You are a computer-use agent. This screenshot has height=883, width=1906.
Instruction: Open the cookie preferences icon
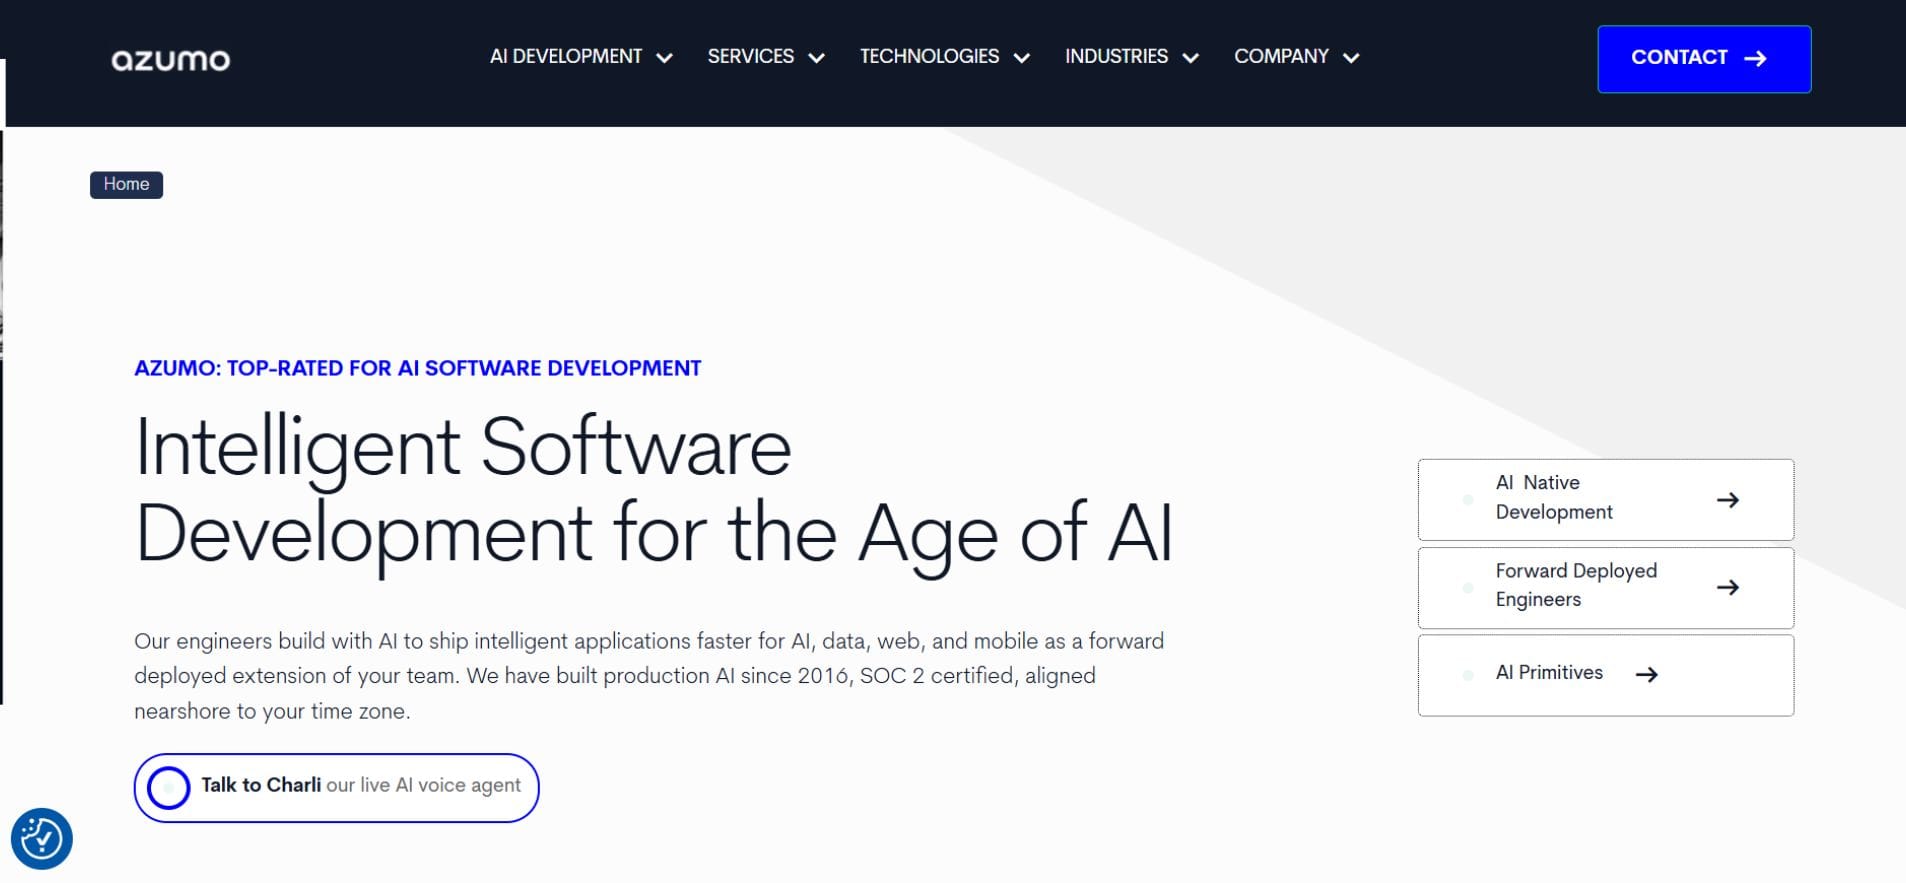[42, 839]
